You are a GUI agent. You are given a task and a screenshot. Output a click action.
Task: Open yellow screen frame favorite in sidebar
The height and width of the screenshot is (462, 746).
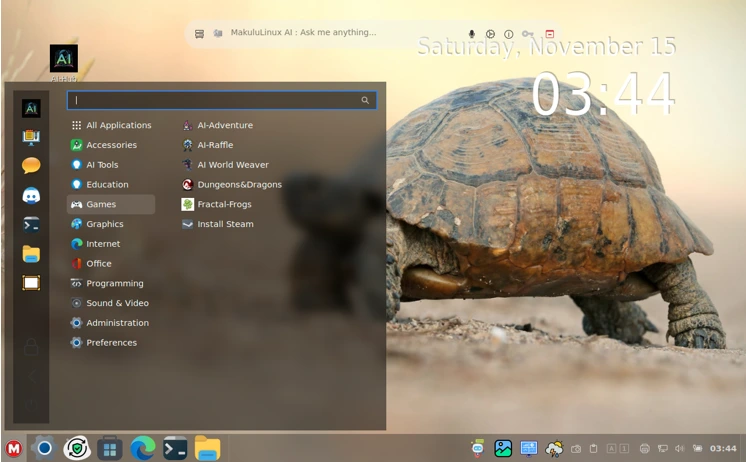point(31,283)
